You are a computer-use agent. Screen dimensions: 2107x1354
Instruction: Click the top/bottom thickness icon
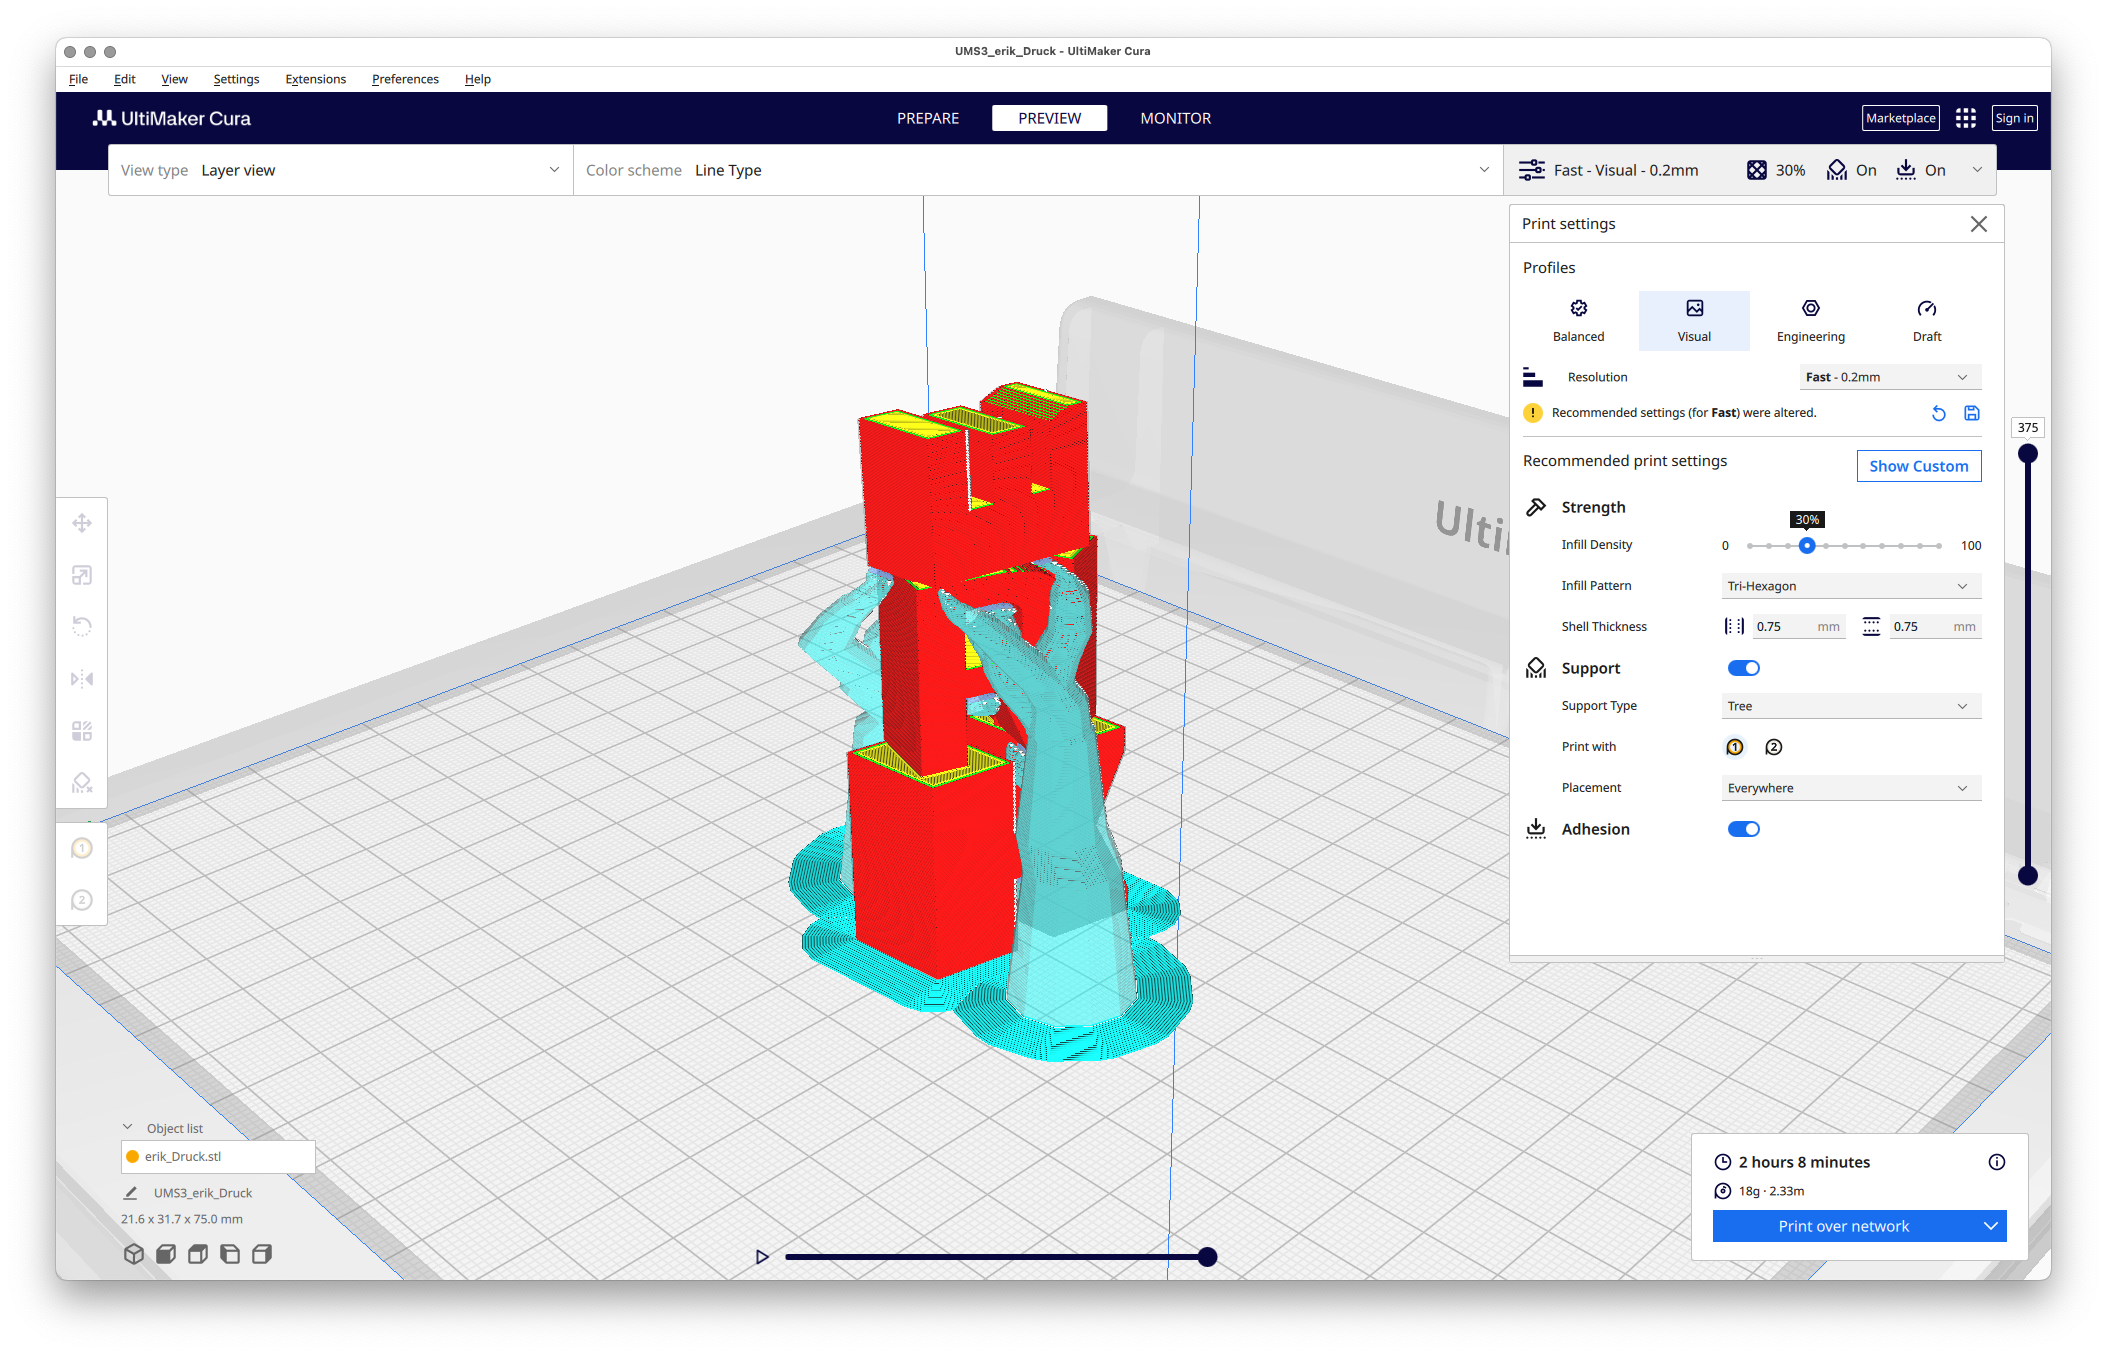pos(1871,627)
